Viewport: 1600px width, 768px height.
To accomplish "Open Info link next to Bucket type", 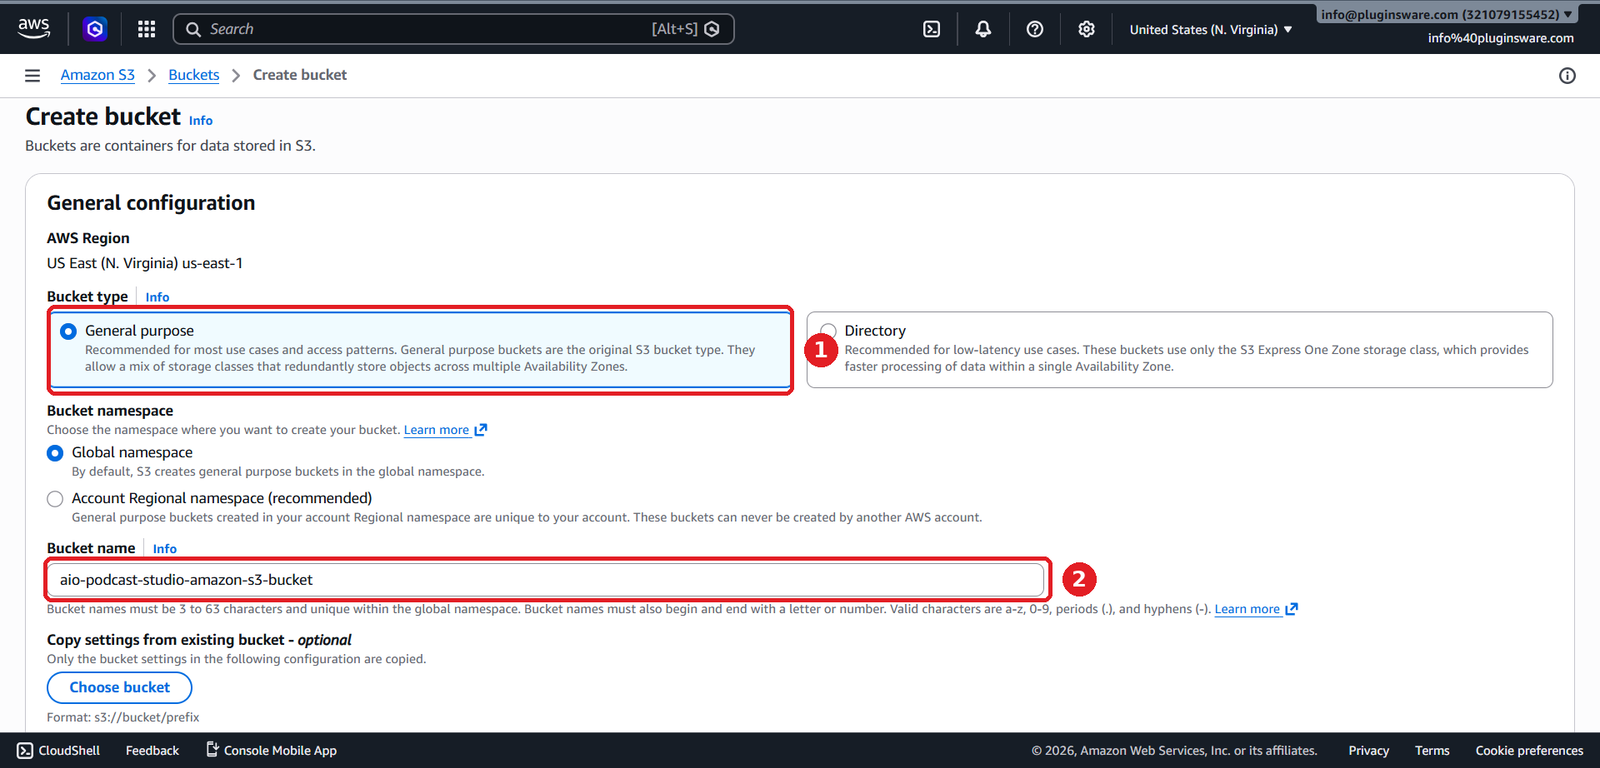I will tap(158, 297).
